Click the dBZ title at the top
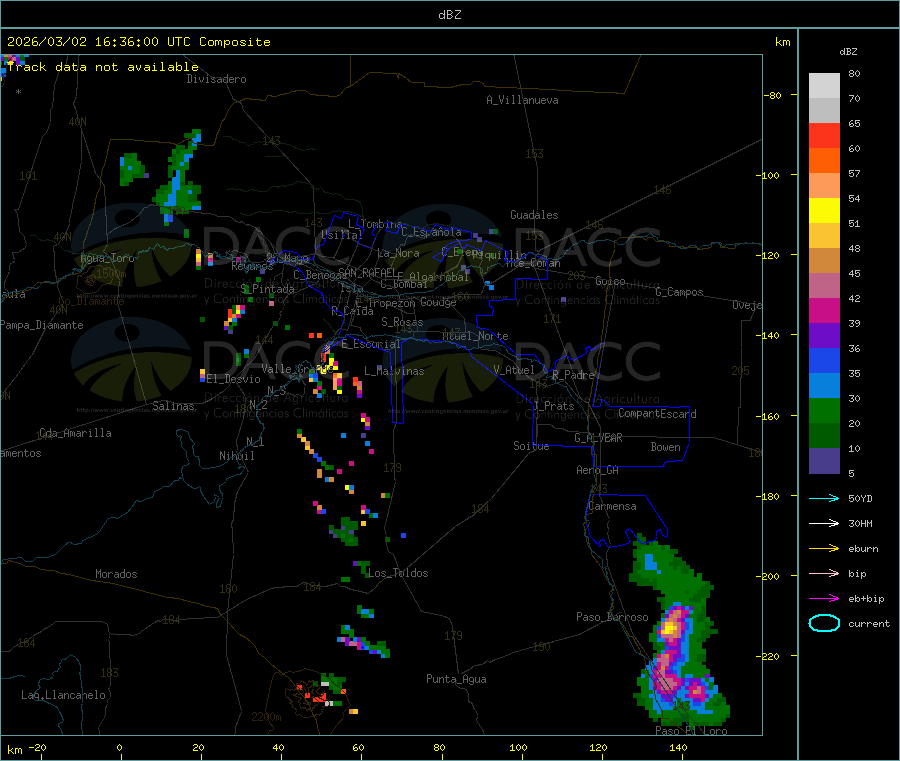This screenshot has height=761, width=900. (449, 15)
